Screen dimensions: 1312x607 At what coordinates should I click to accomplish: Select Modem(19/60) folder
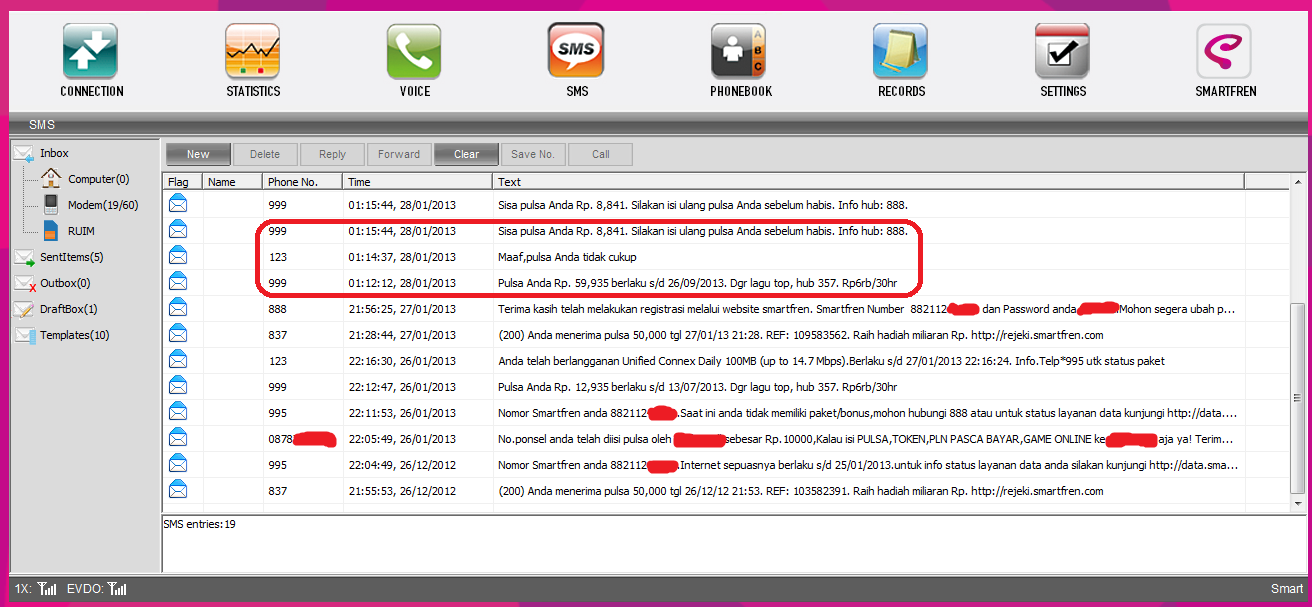point(103,205)
